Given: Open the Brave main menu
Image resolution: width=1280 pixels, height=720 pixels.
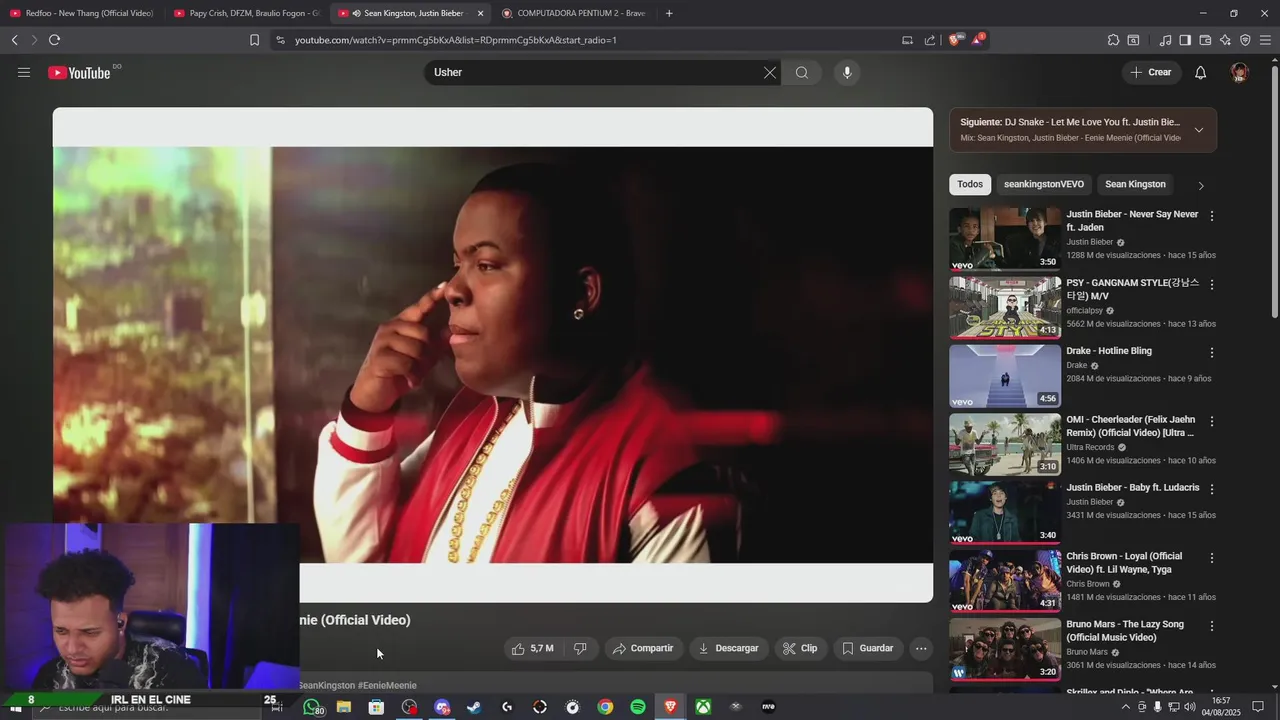Looking at the screenshot, I should 1265,40.
